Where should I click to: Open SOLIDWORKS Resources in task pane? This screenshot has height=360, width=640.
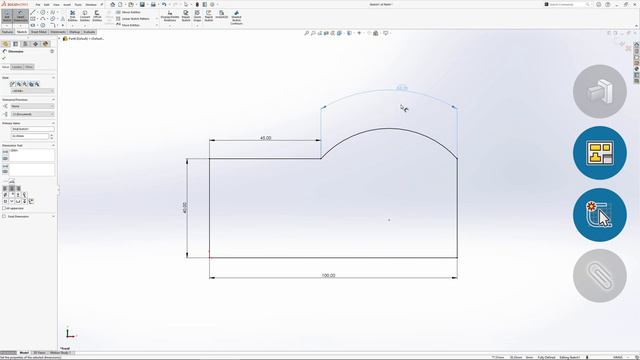(636, 45)
